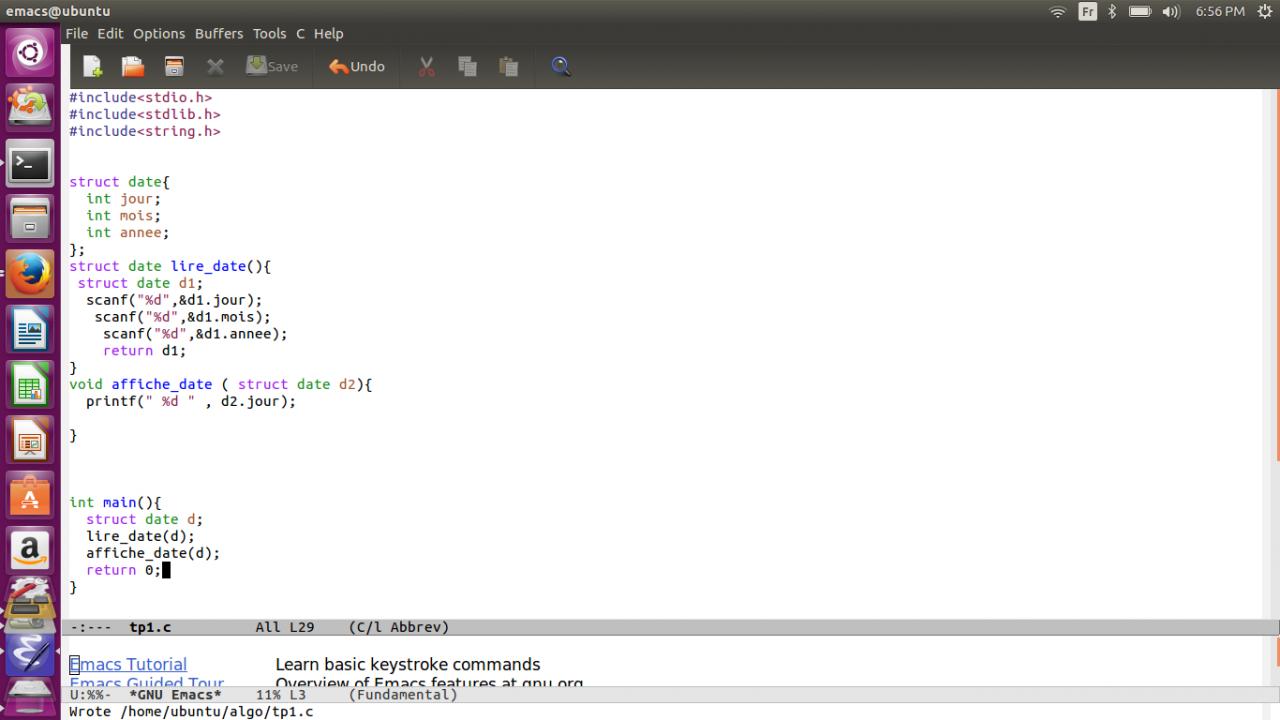Image resolution: width=1280 pixels, height=720 pixels.
Task: Open Ubuntu Software Center from the launcher
Action: click(30, 495)
